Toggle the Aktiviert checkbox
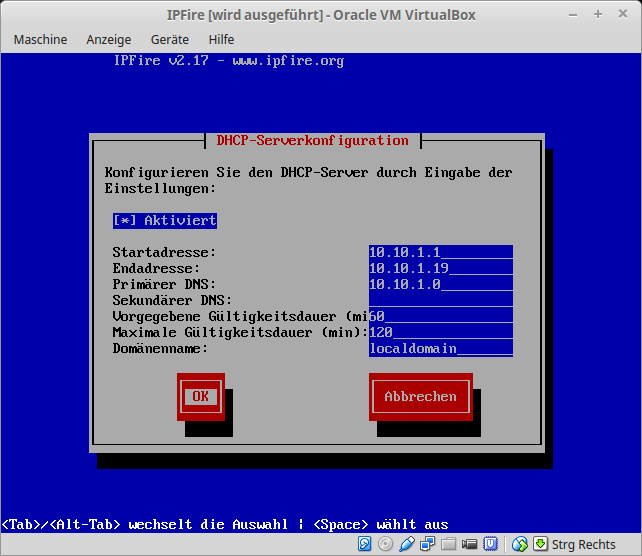The image size is (642, 556). point(165,221)
